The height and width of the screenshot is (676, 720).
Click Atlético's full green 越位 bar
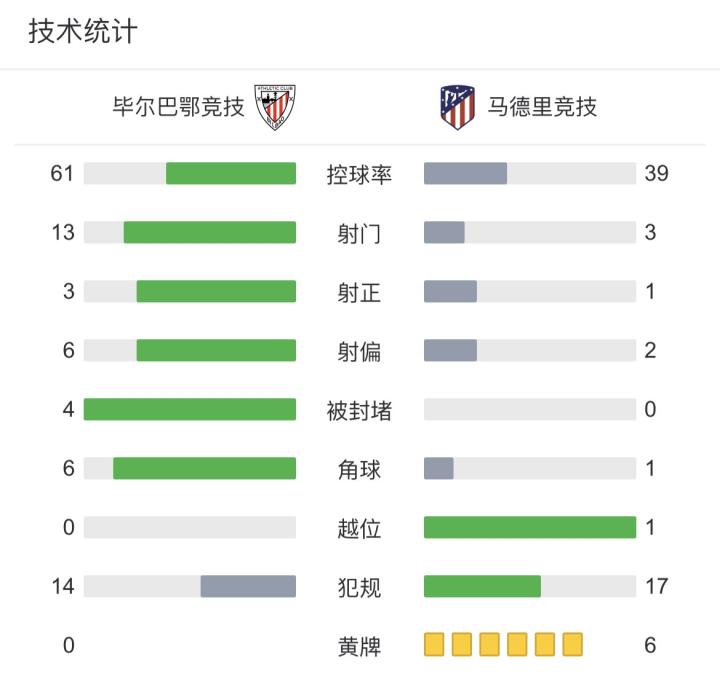pos(530,527)
